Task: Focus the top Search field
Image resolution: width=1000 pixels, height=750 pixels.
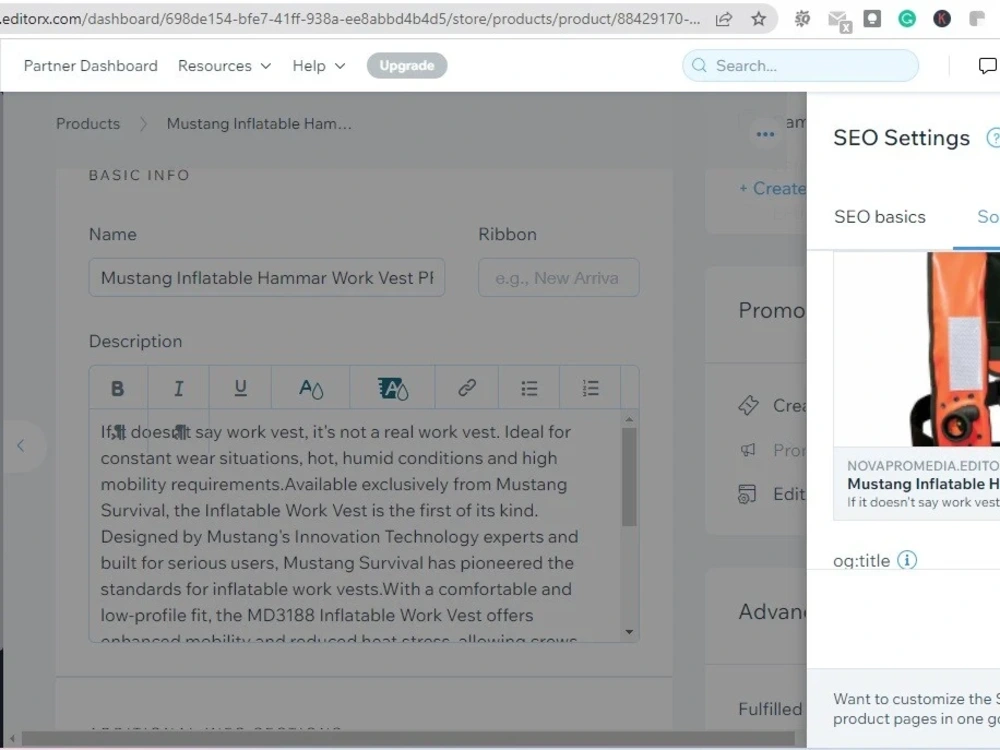Action: pos(800,66)
